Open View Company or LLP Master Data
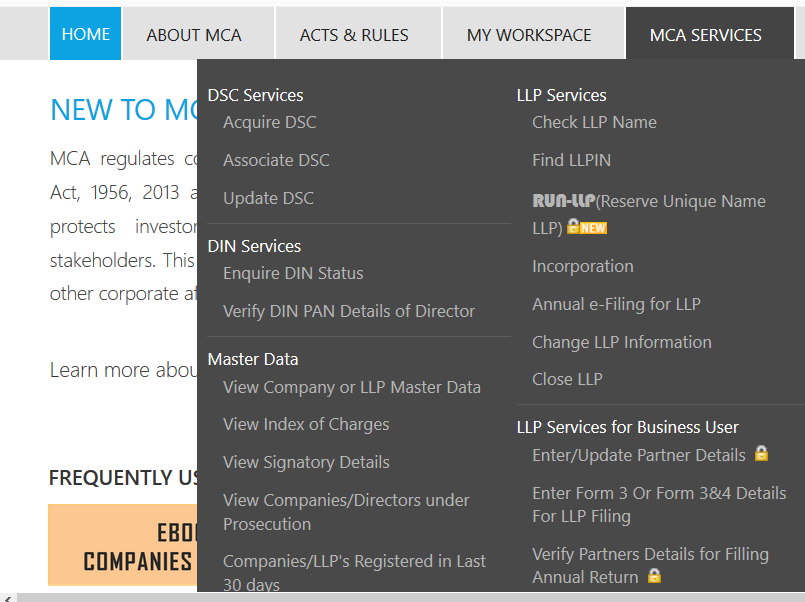 click(x=352, y=387)
